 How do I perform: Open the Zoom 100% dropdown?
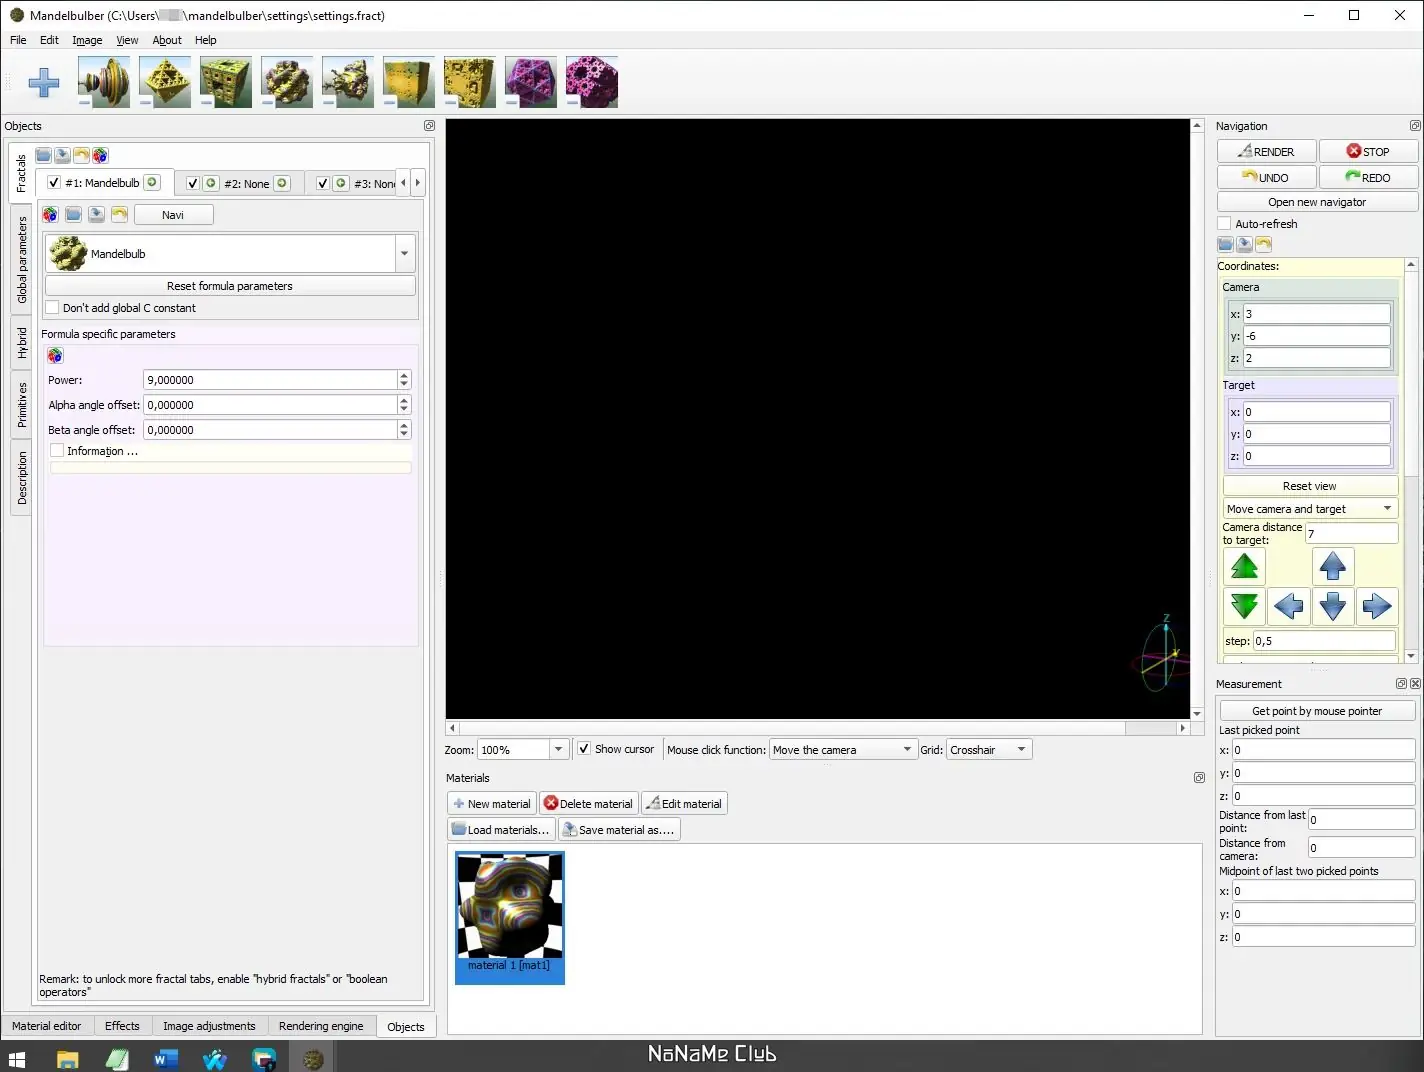point(558,750)
